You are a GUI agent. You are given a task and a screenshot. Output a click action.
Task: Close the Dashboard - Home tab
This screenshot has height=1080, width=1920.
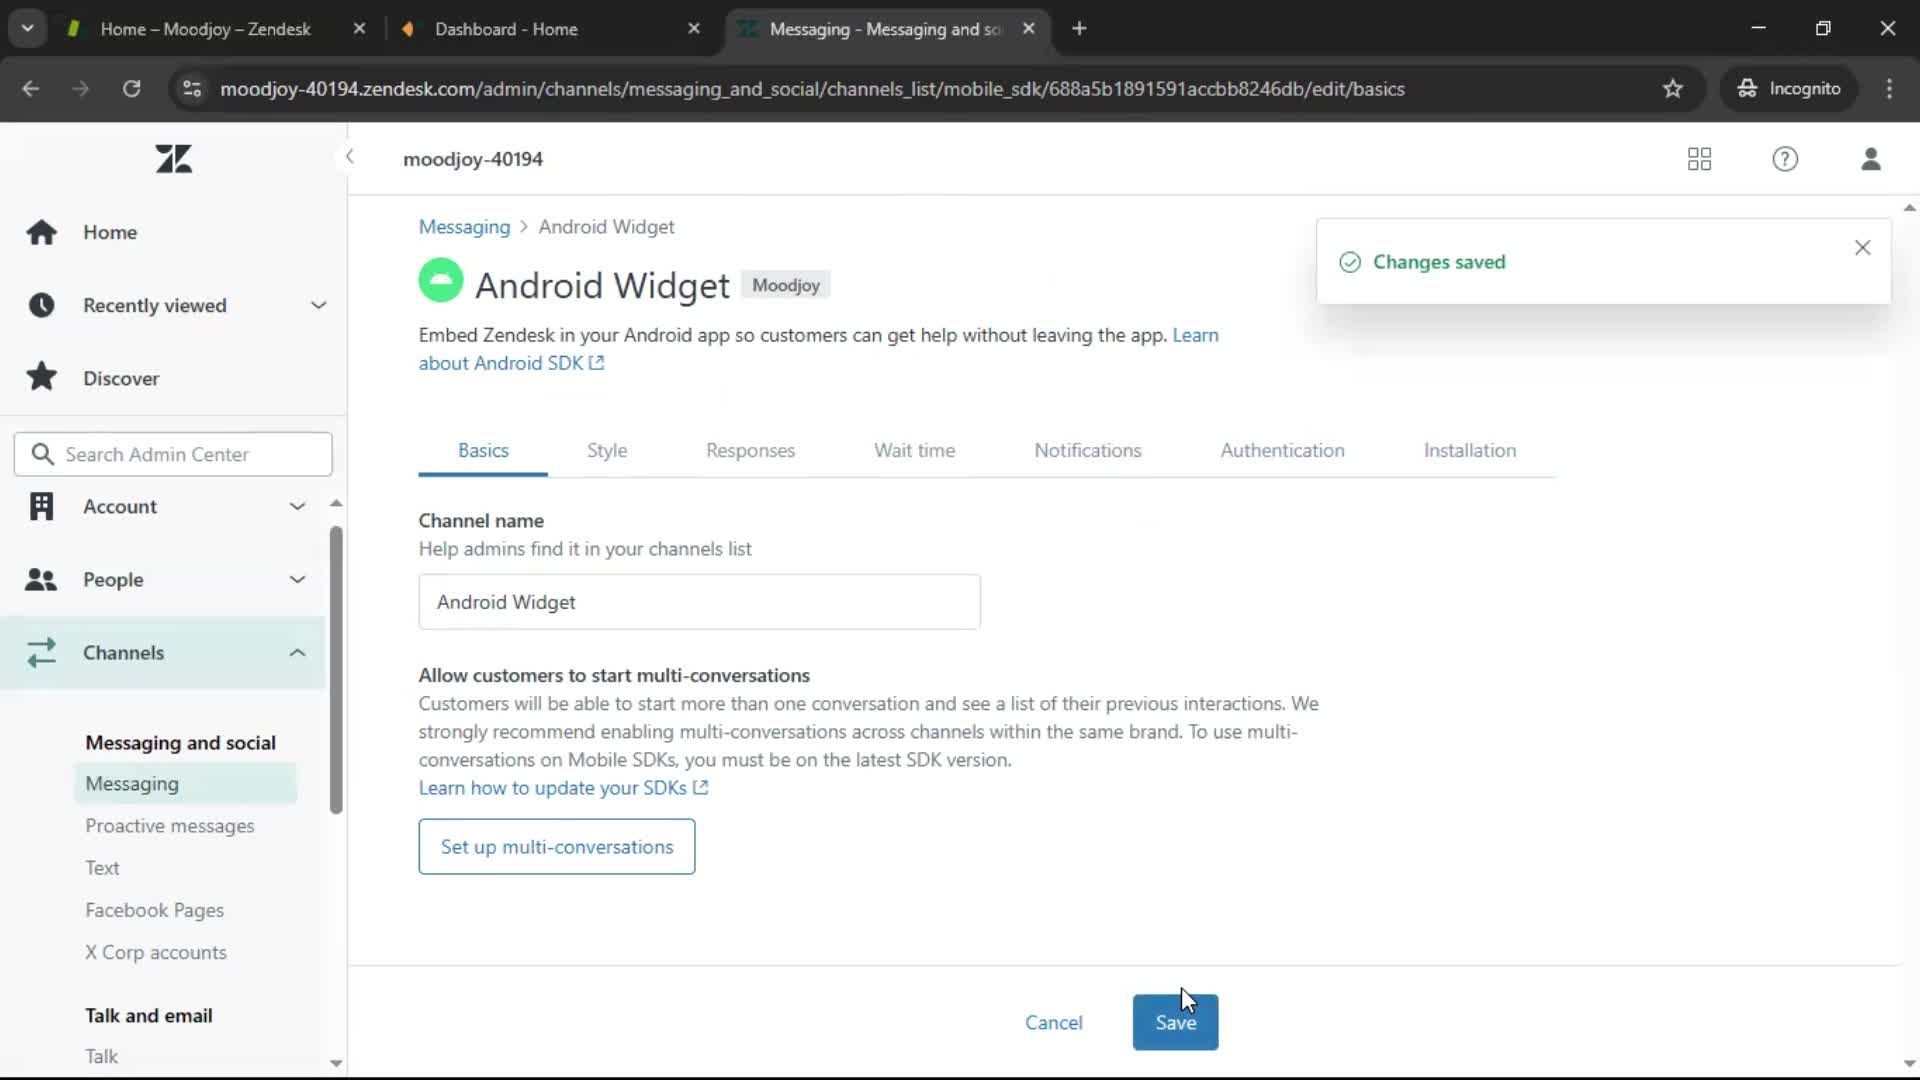pyautogui.click(x=694, y=29)
